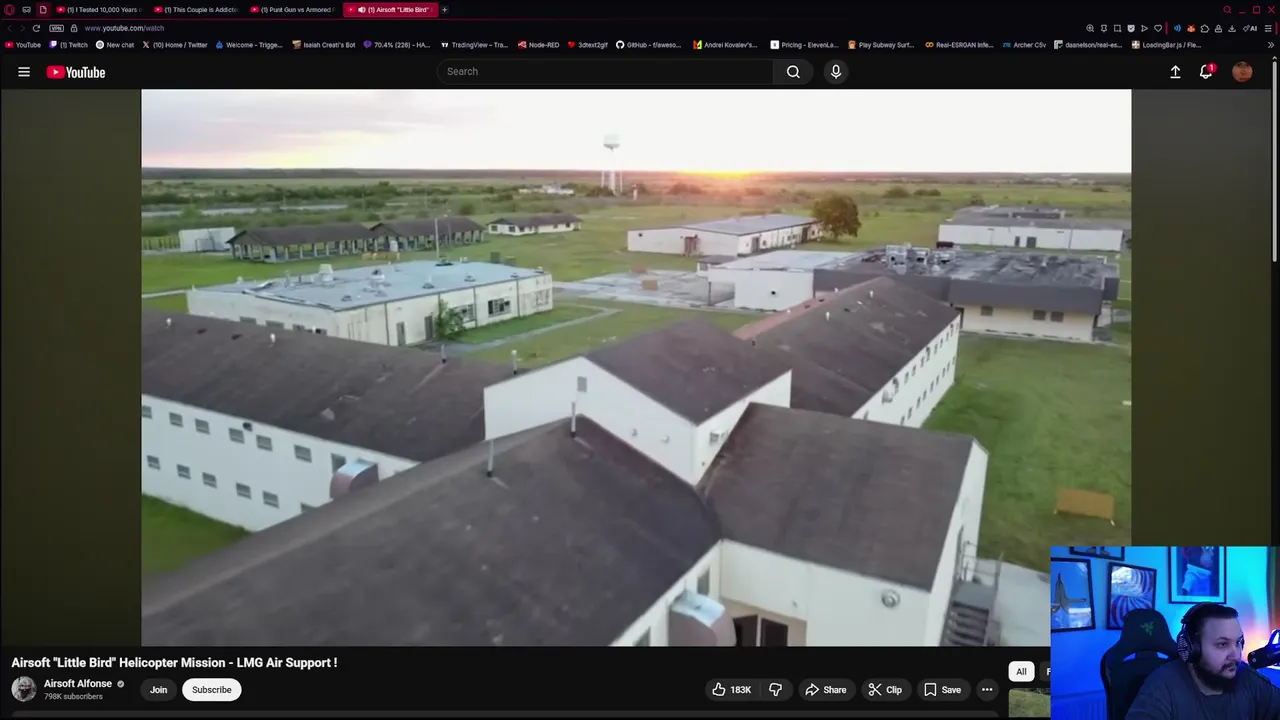Viewport: 1280px width, 720px height.
Task: Dislike the video with thumbs down
Action: [x=775, y=689]
